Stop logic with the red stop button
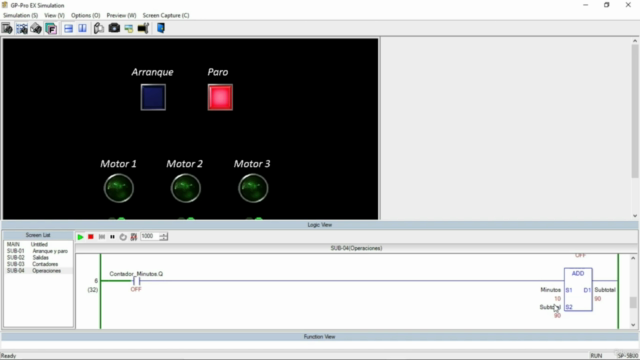The width and height of the screenshot is (640, 360). pos(91,237)
